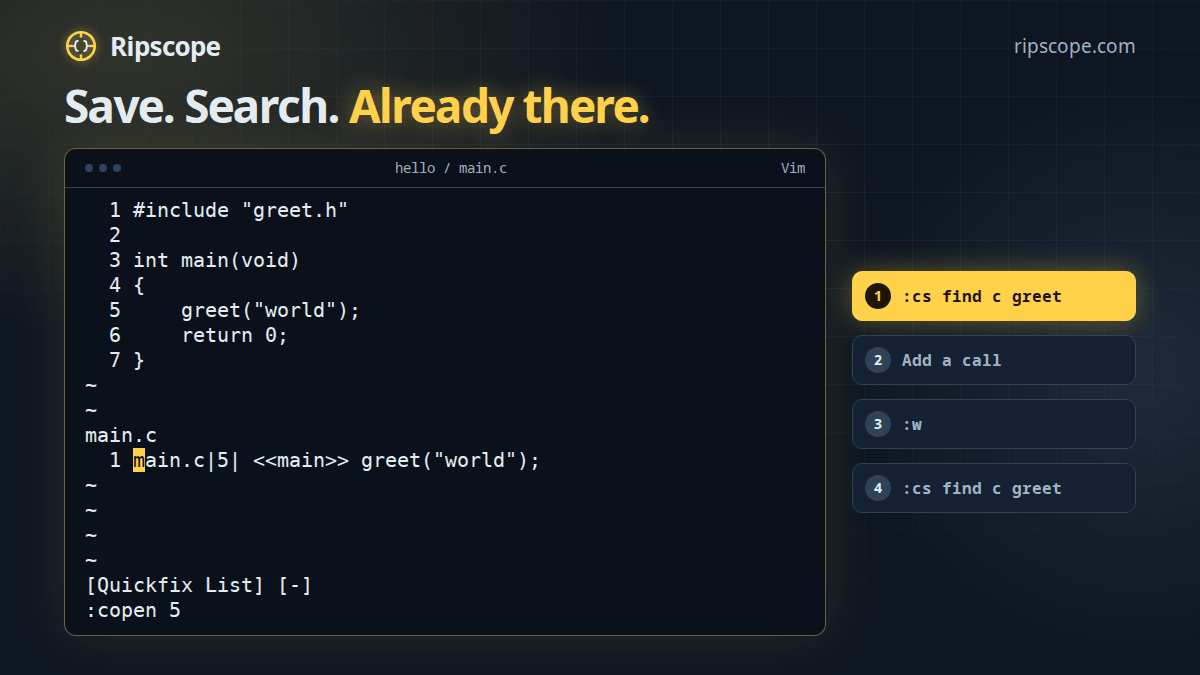This screenshot has width=1200, height=675.
Task: Click the "main.c" status line above quickfix
Action: tap(121, 435)
